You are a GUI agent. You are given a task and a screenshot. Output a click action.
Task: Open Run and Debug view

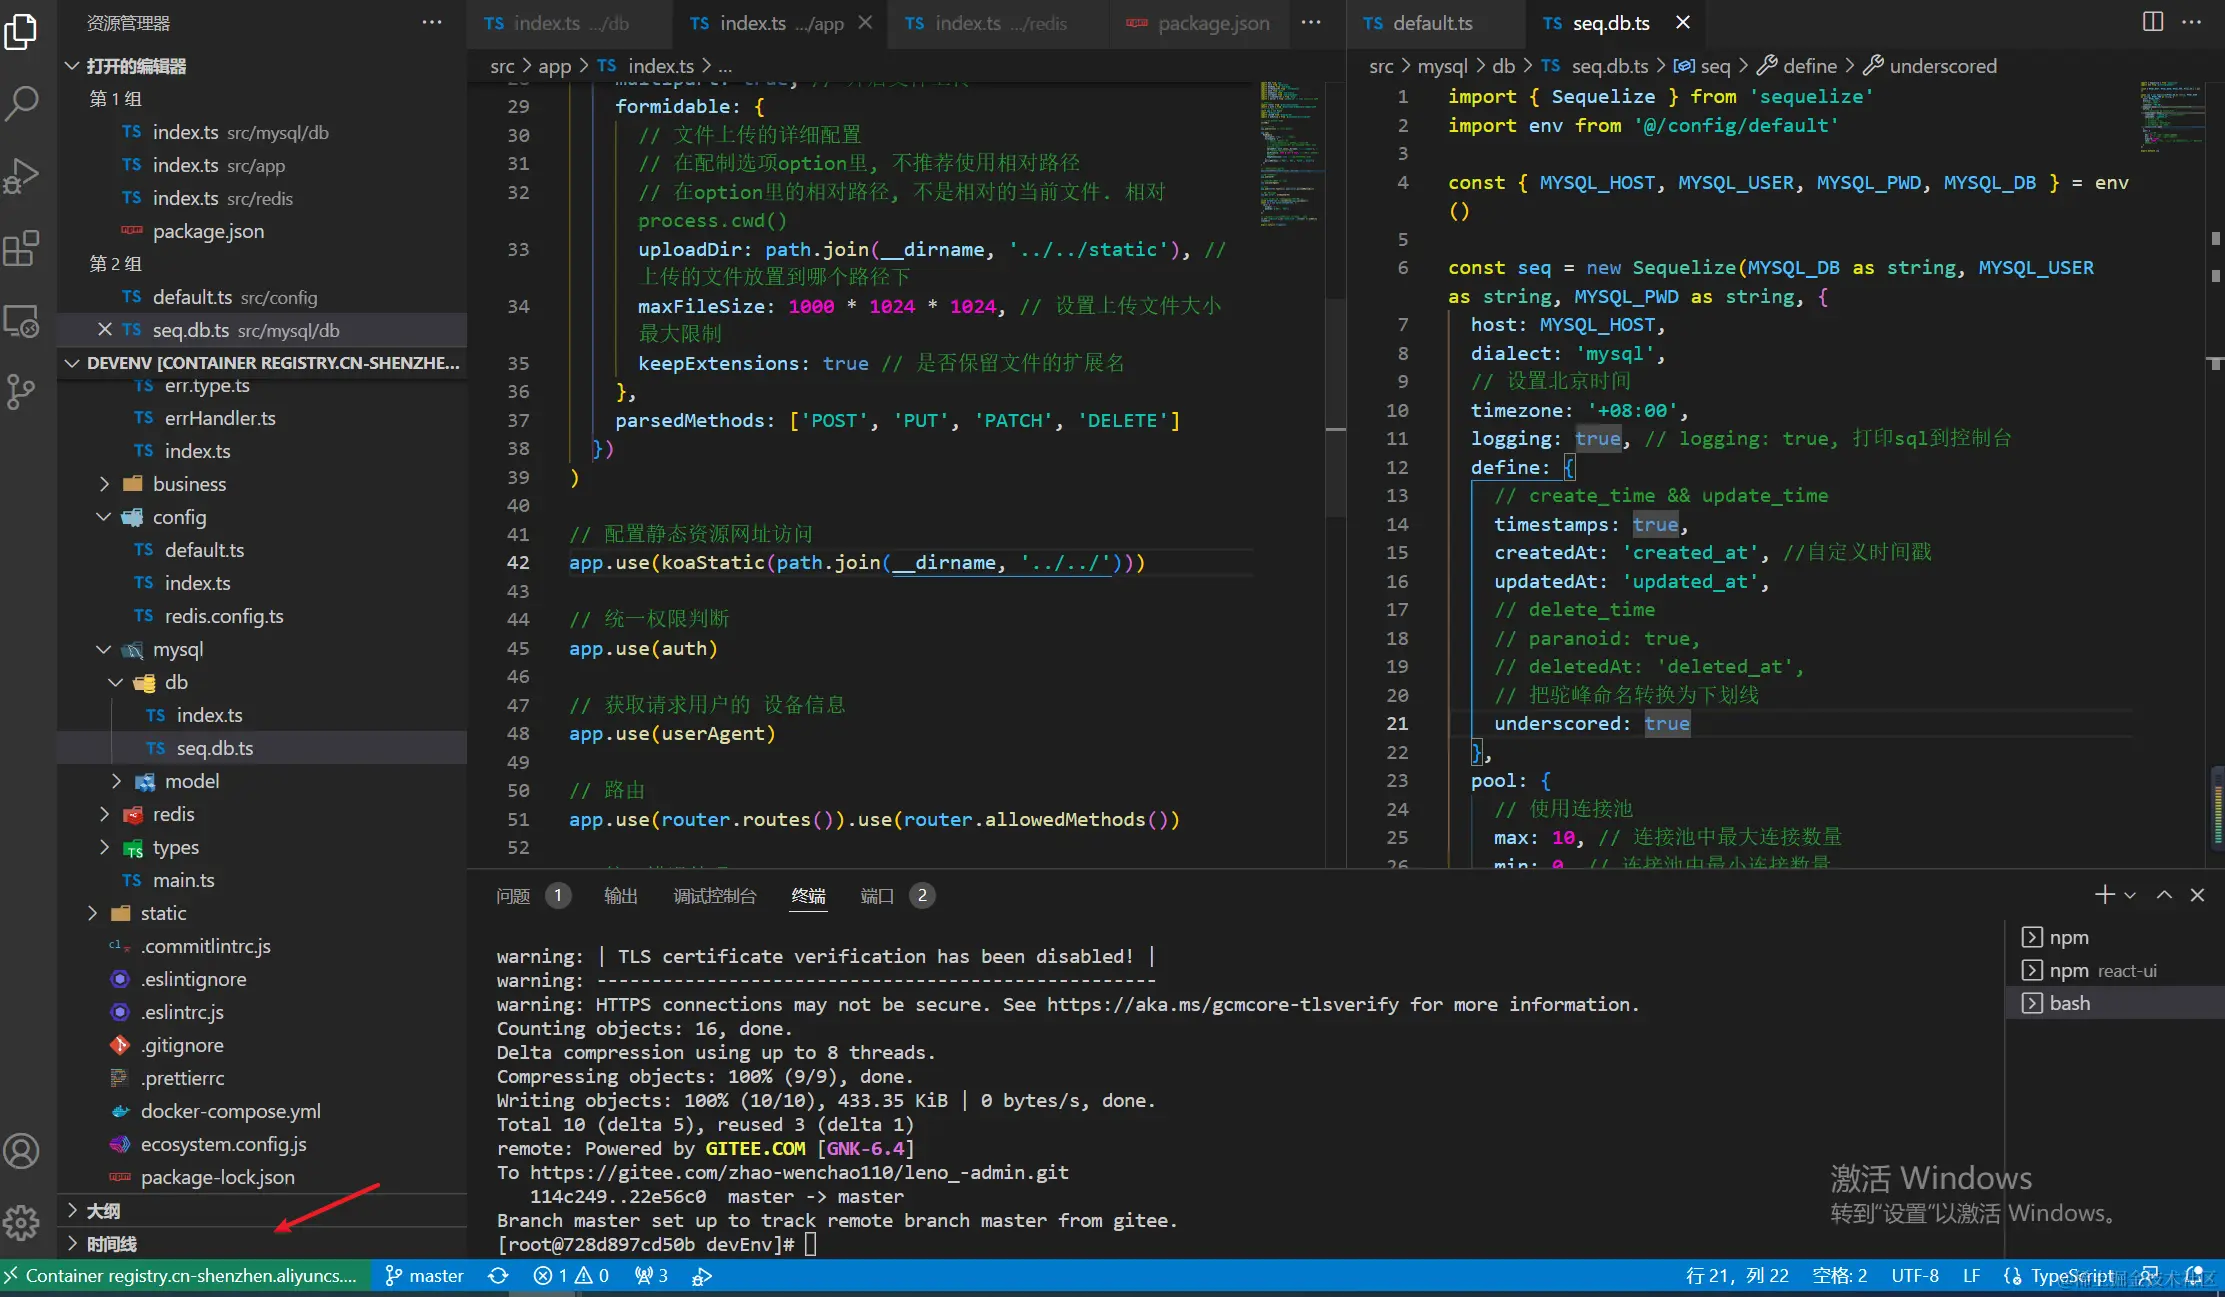pos(22,175)
